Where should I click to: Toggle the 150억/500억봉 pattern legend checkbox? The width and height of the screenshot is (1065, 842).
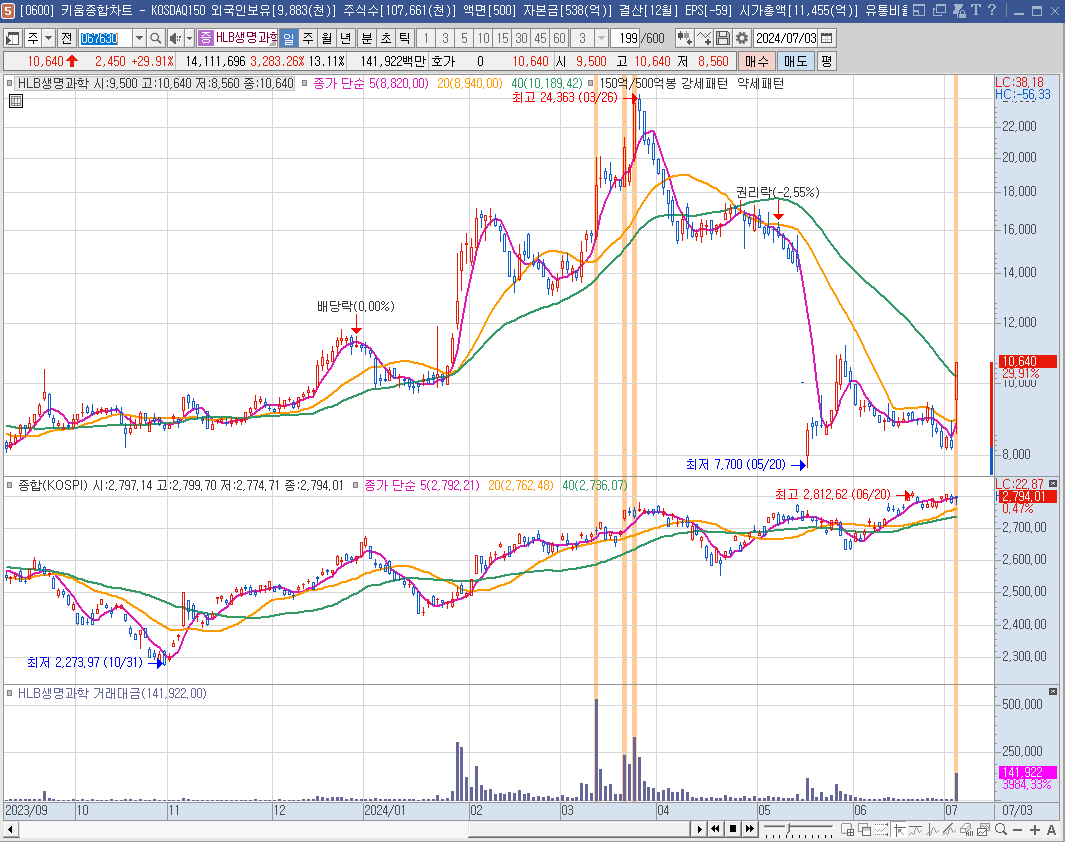[x=590, y=84]
